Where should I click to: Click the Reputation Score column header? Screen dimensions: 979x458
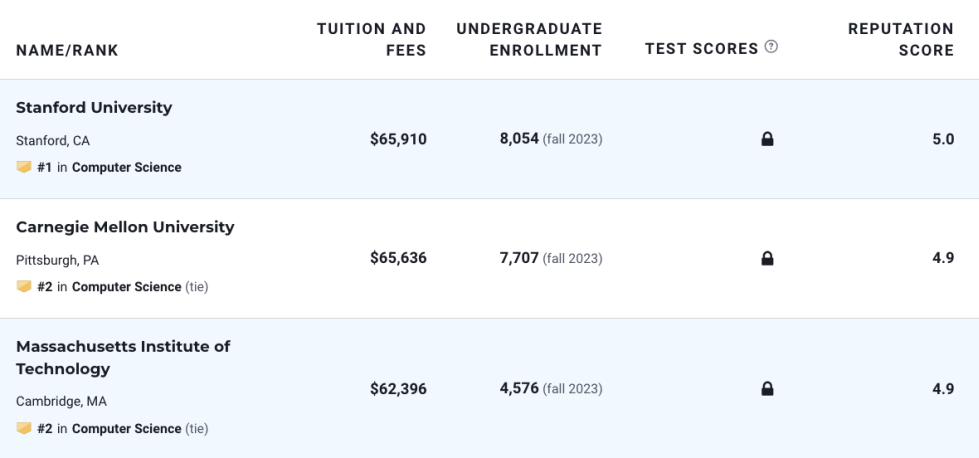point(900,39)
